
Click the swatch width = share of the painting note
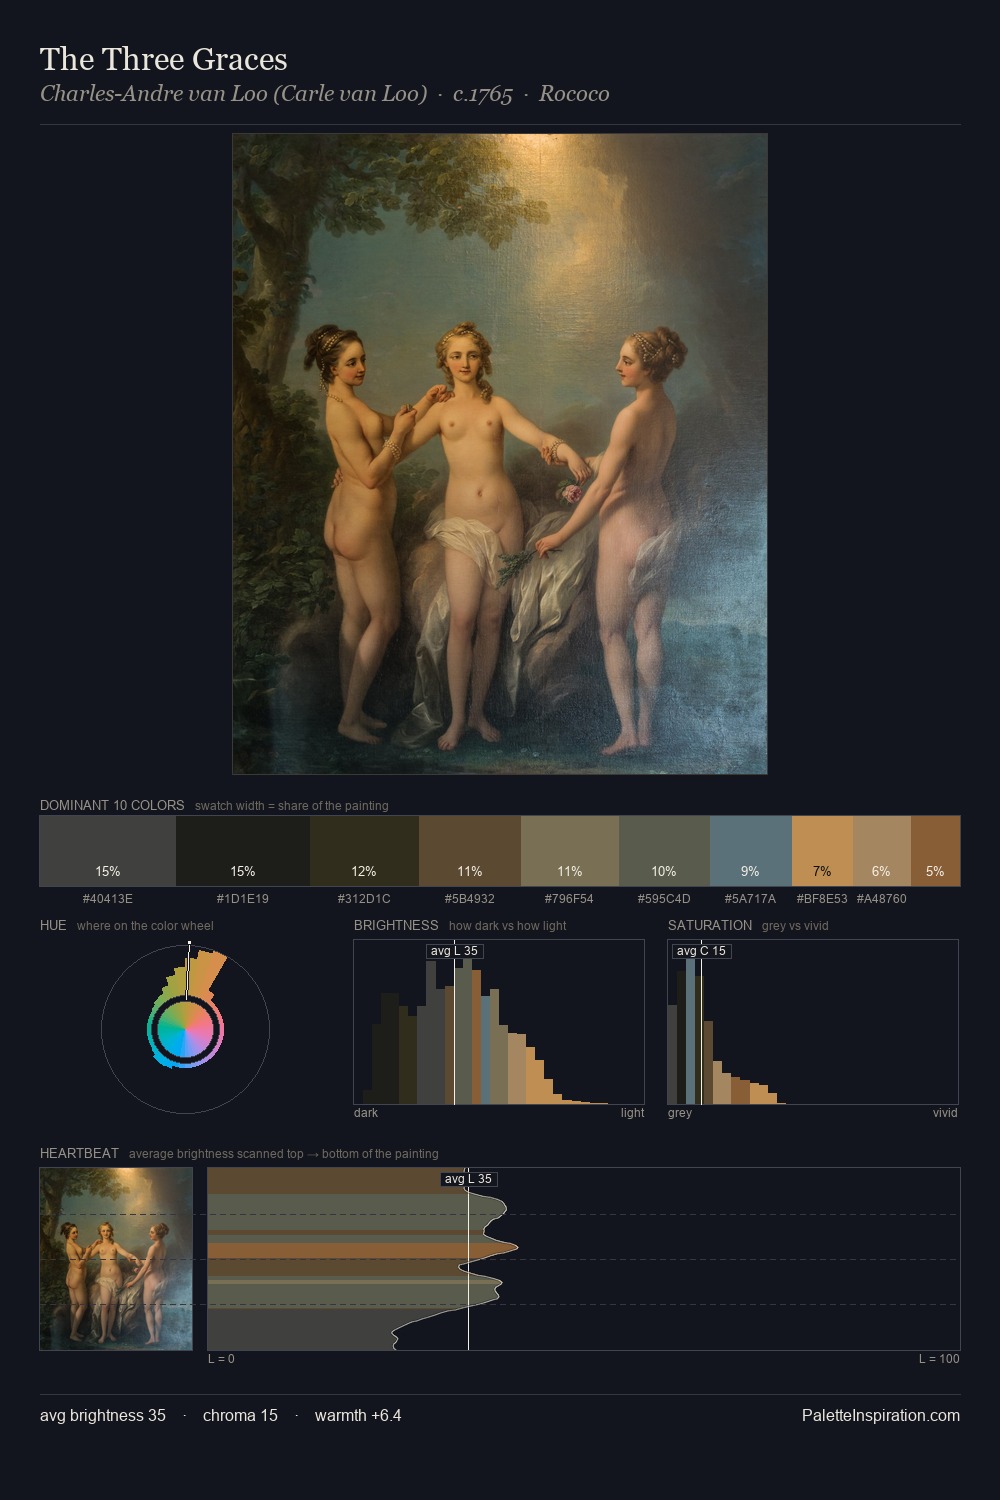pos(292,806)
